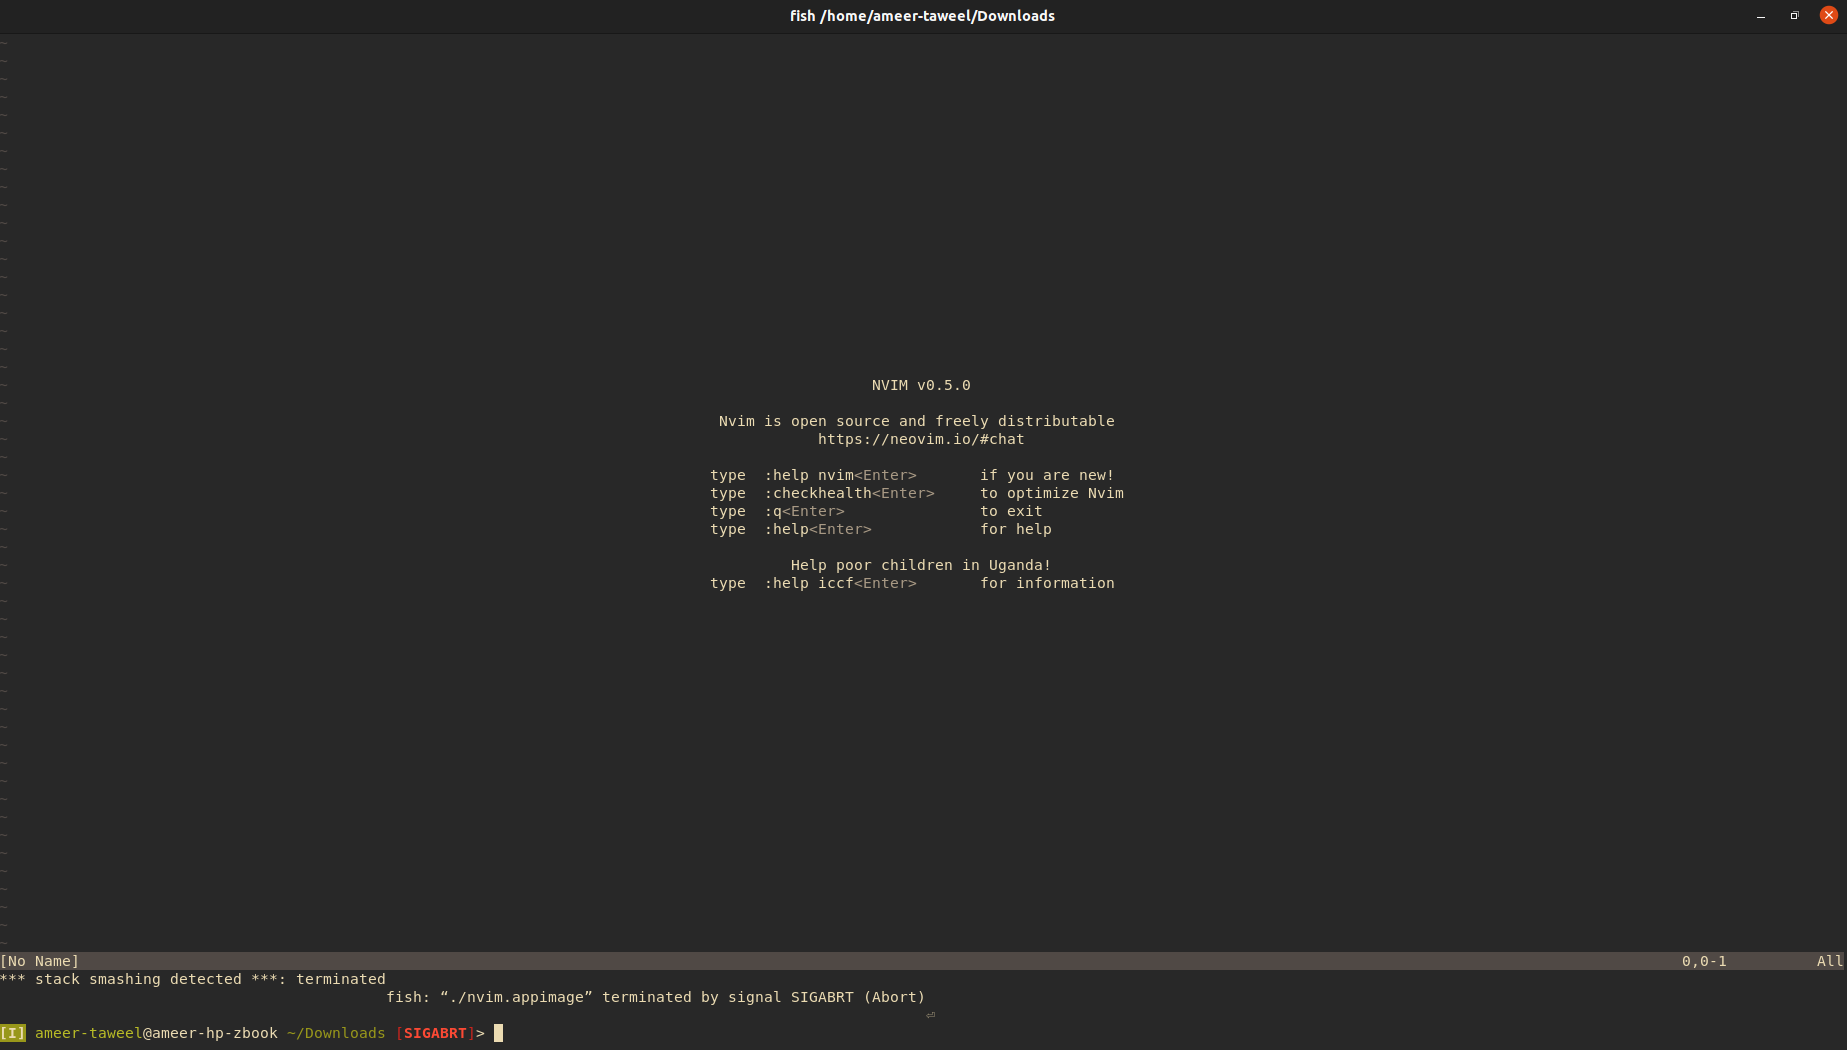
Task: Click the fish /home/ameer-taweel/Downloads titlebar text
Action: pos(921,16)
